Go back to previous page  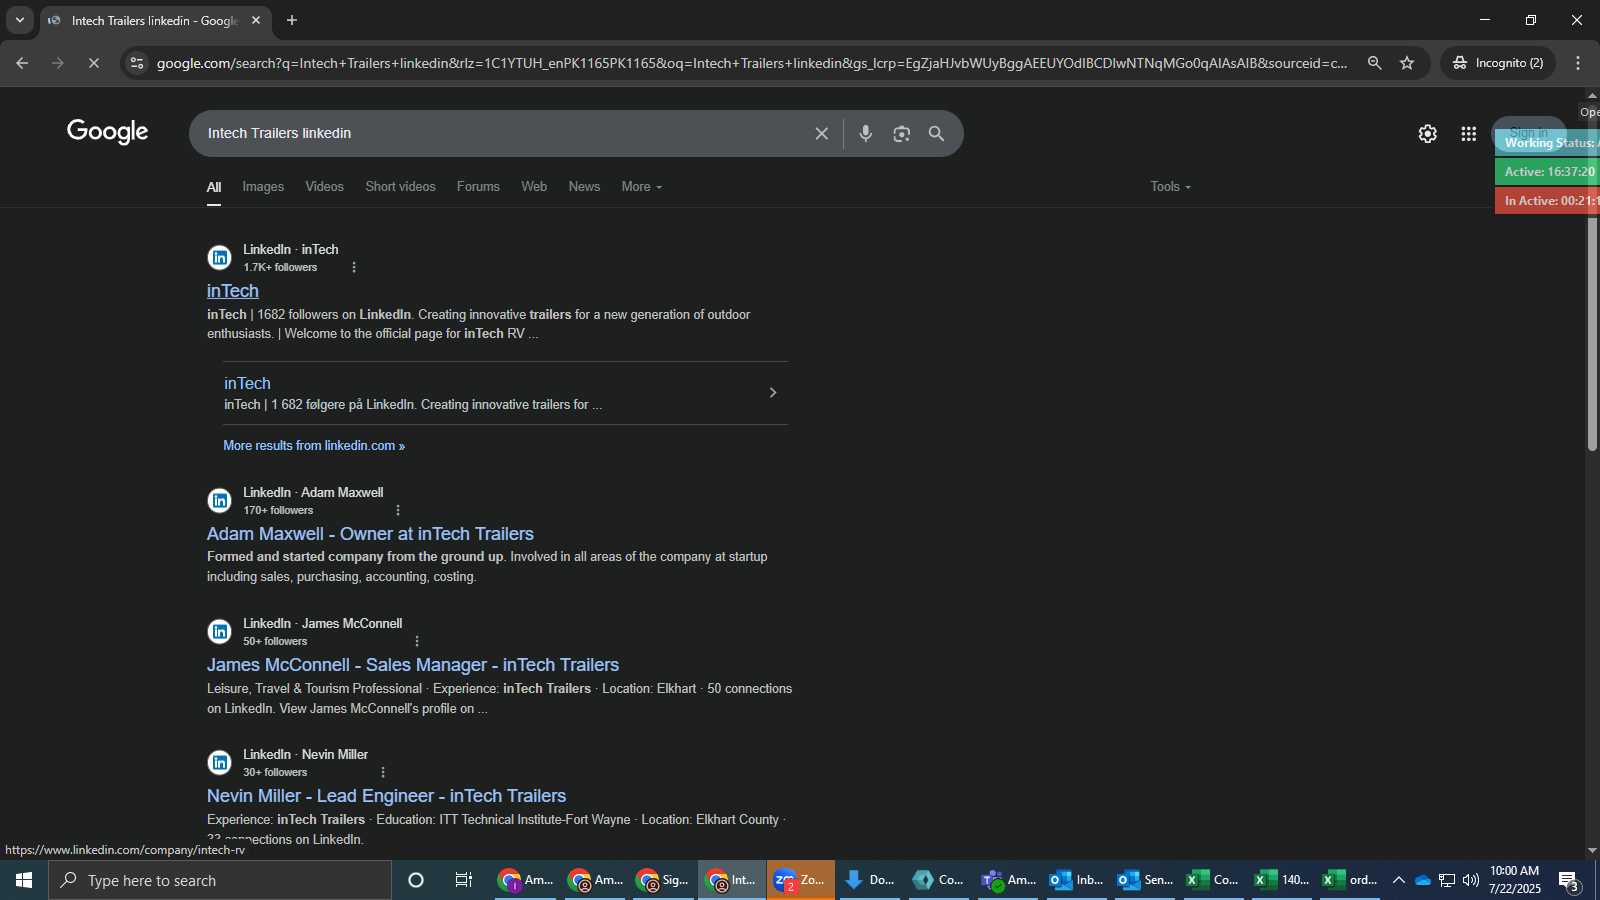(x=22, y=63)
